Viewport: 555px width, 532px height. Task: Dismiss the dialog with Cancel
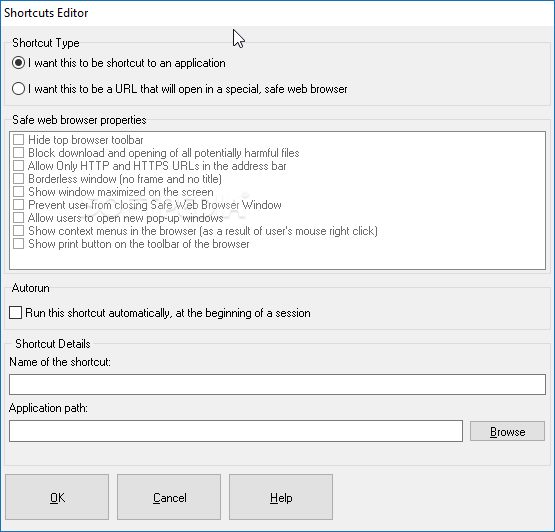[169, 497]
